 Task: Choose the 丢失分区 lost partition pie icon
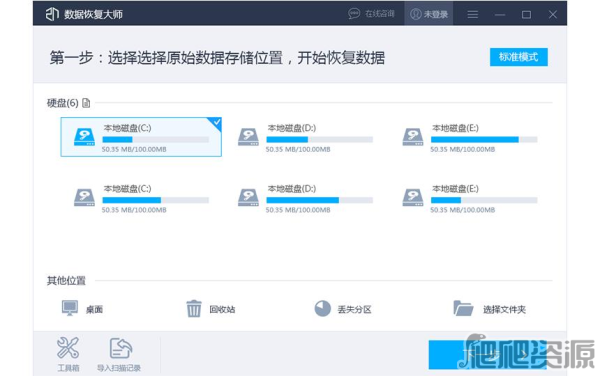tap(323, 308)
